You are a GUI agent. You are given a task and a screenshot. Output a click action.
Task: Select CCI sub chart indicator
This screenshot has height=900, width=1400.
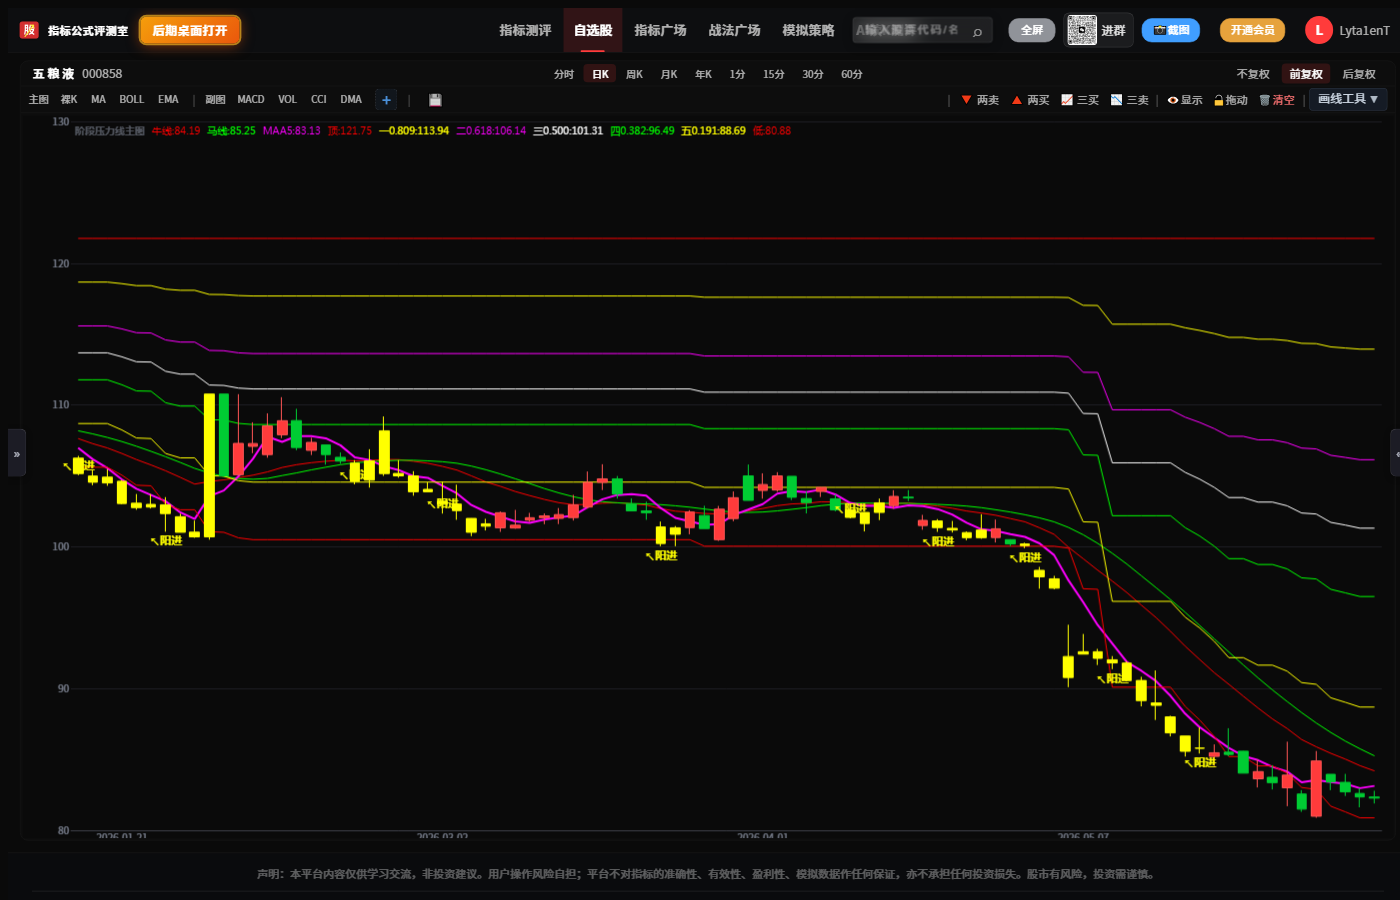click(319, 100)
